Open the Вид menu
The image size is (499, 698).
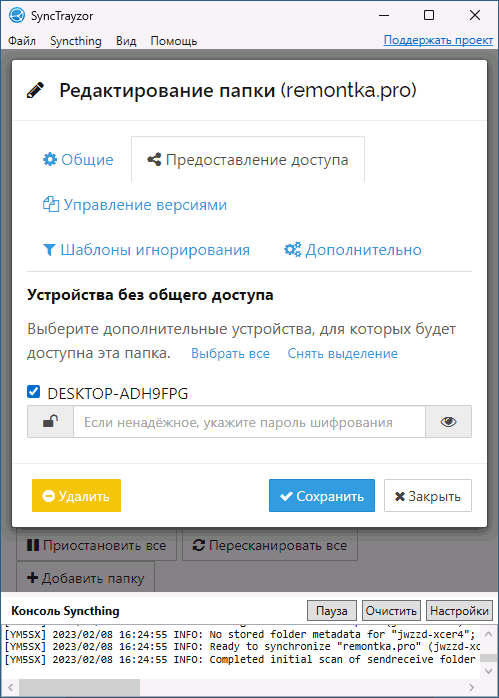(x=126, y=41)
